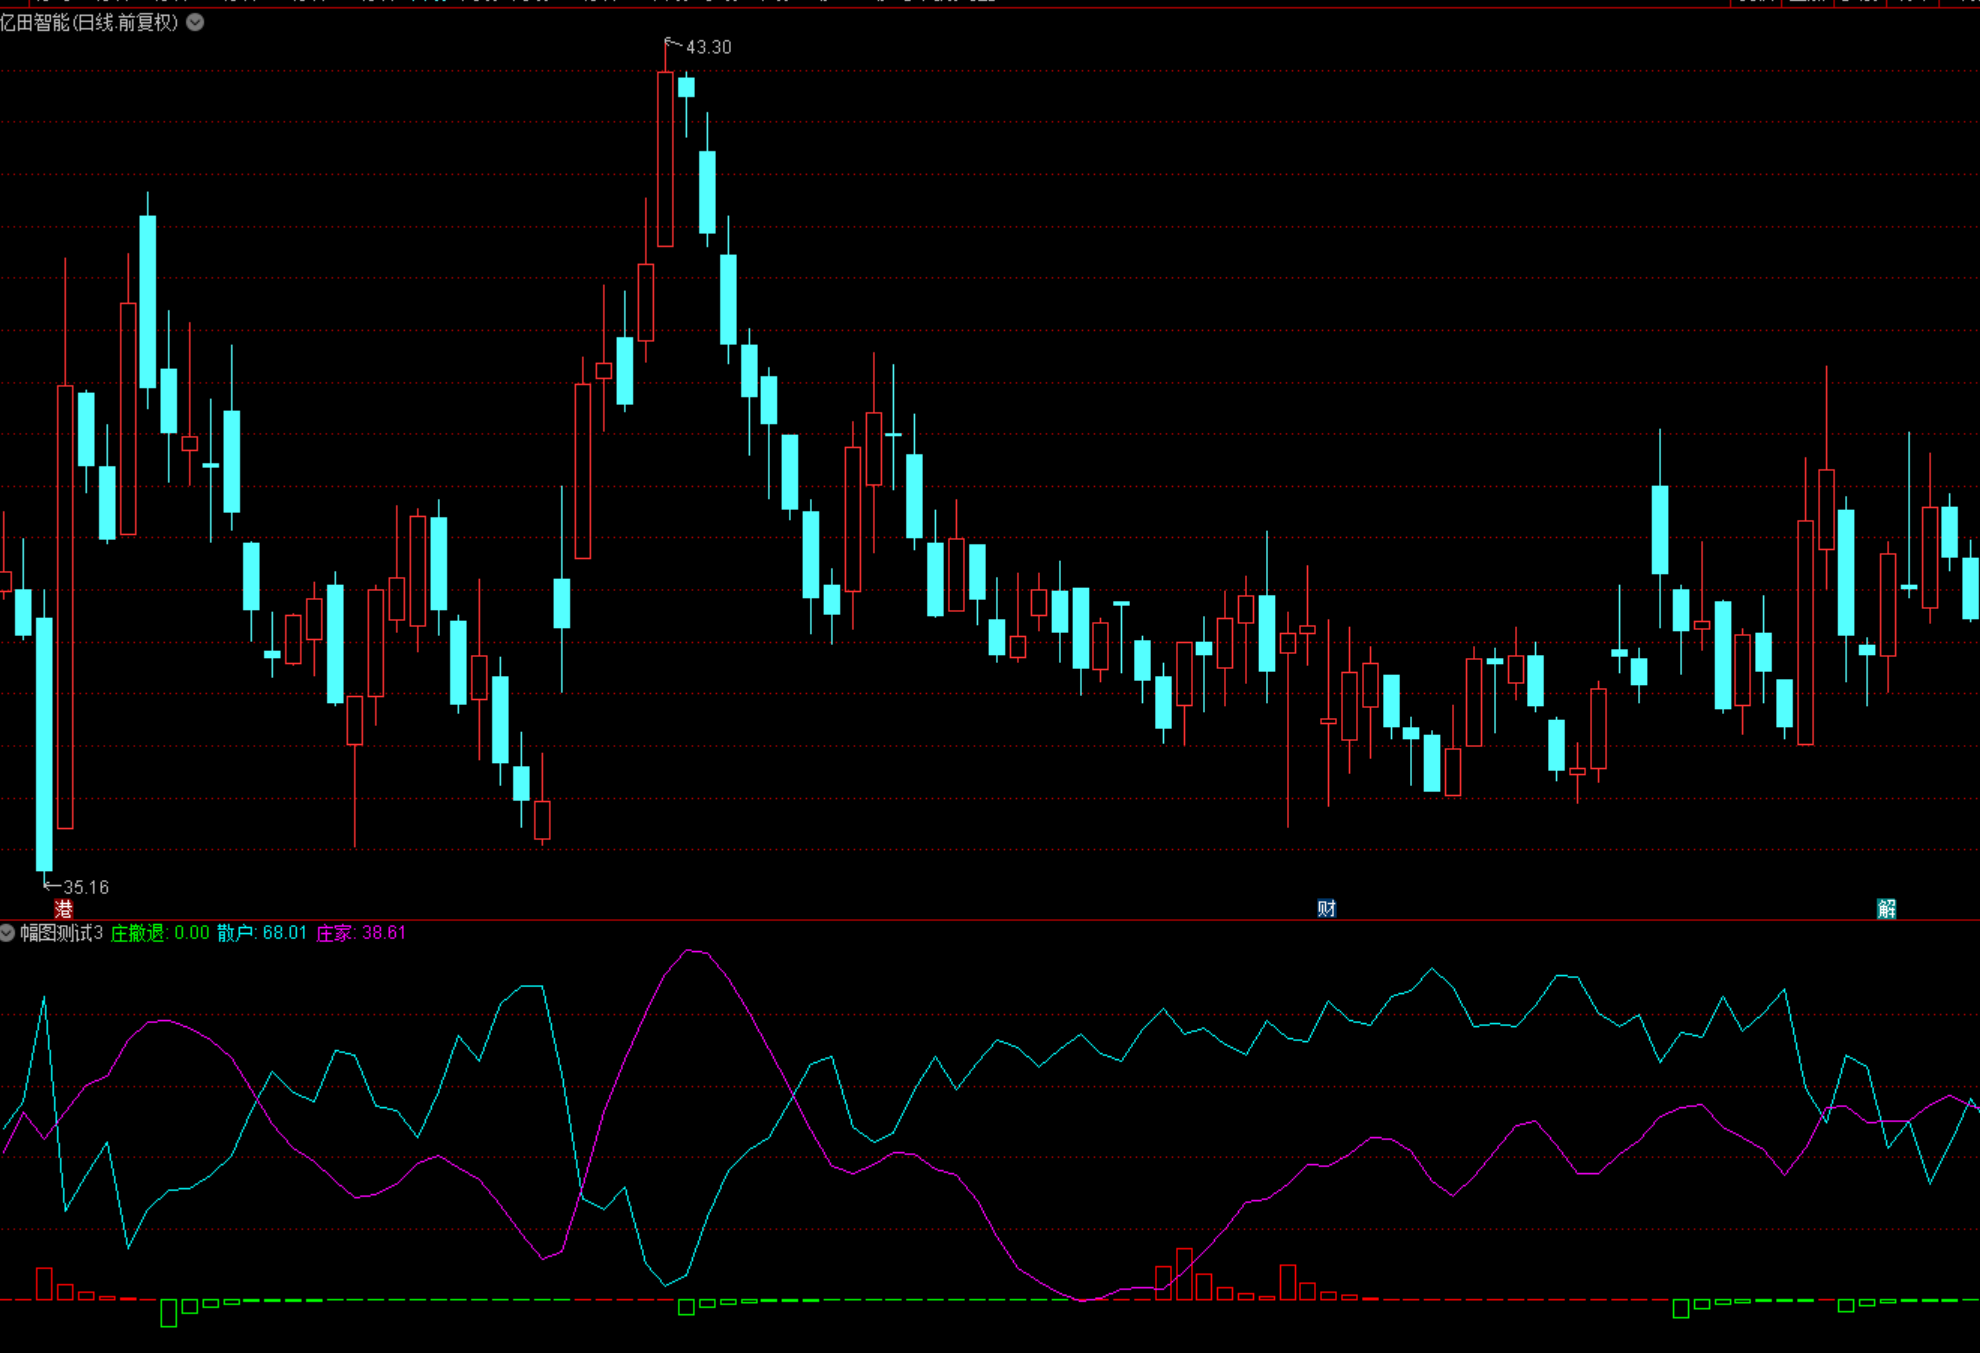Click the 35.16 lowest price marker
The height and width of the screenshot is (1353, 1980).
(x=85, y=887)
